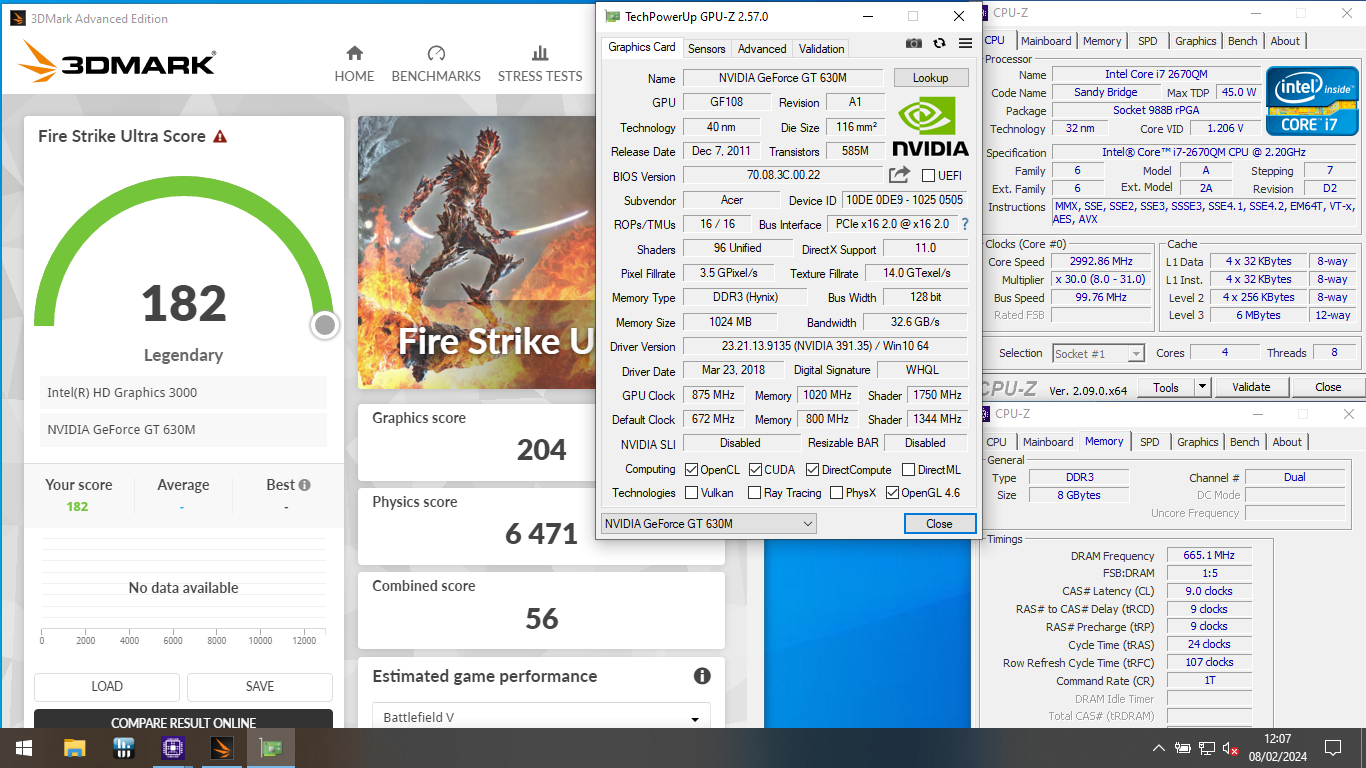
Task: Open the notification center
Action: [1333, 748]
